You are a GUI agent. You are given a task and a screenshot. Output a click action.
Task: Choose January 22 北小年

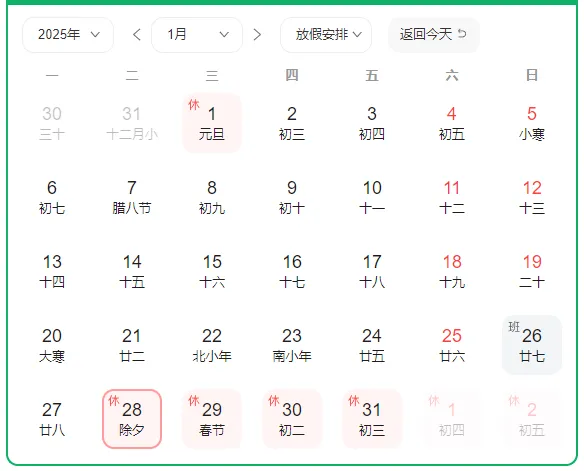click(212, 345)
